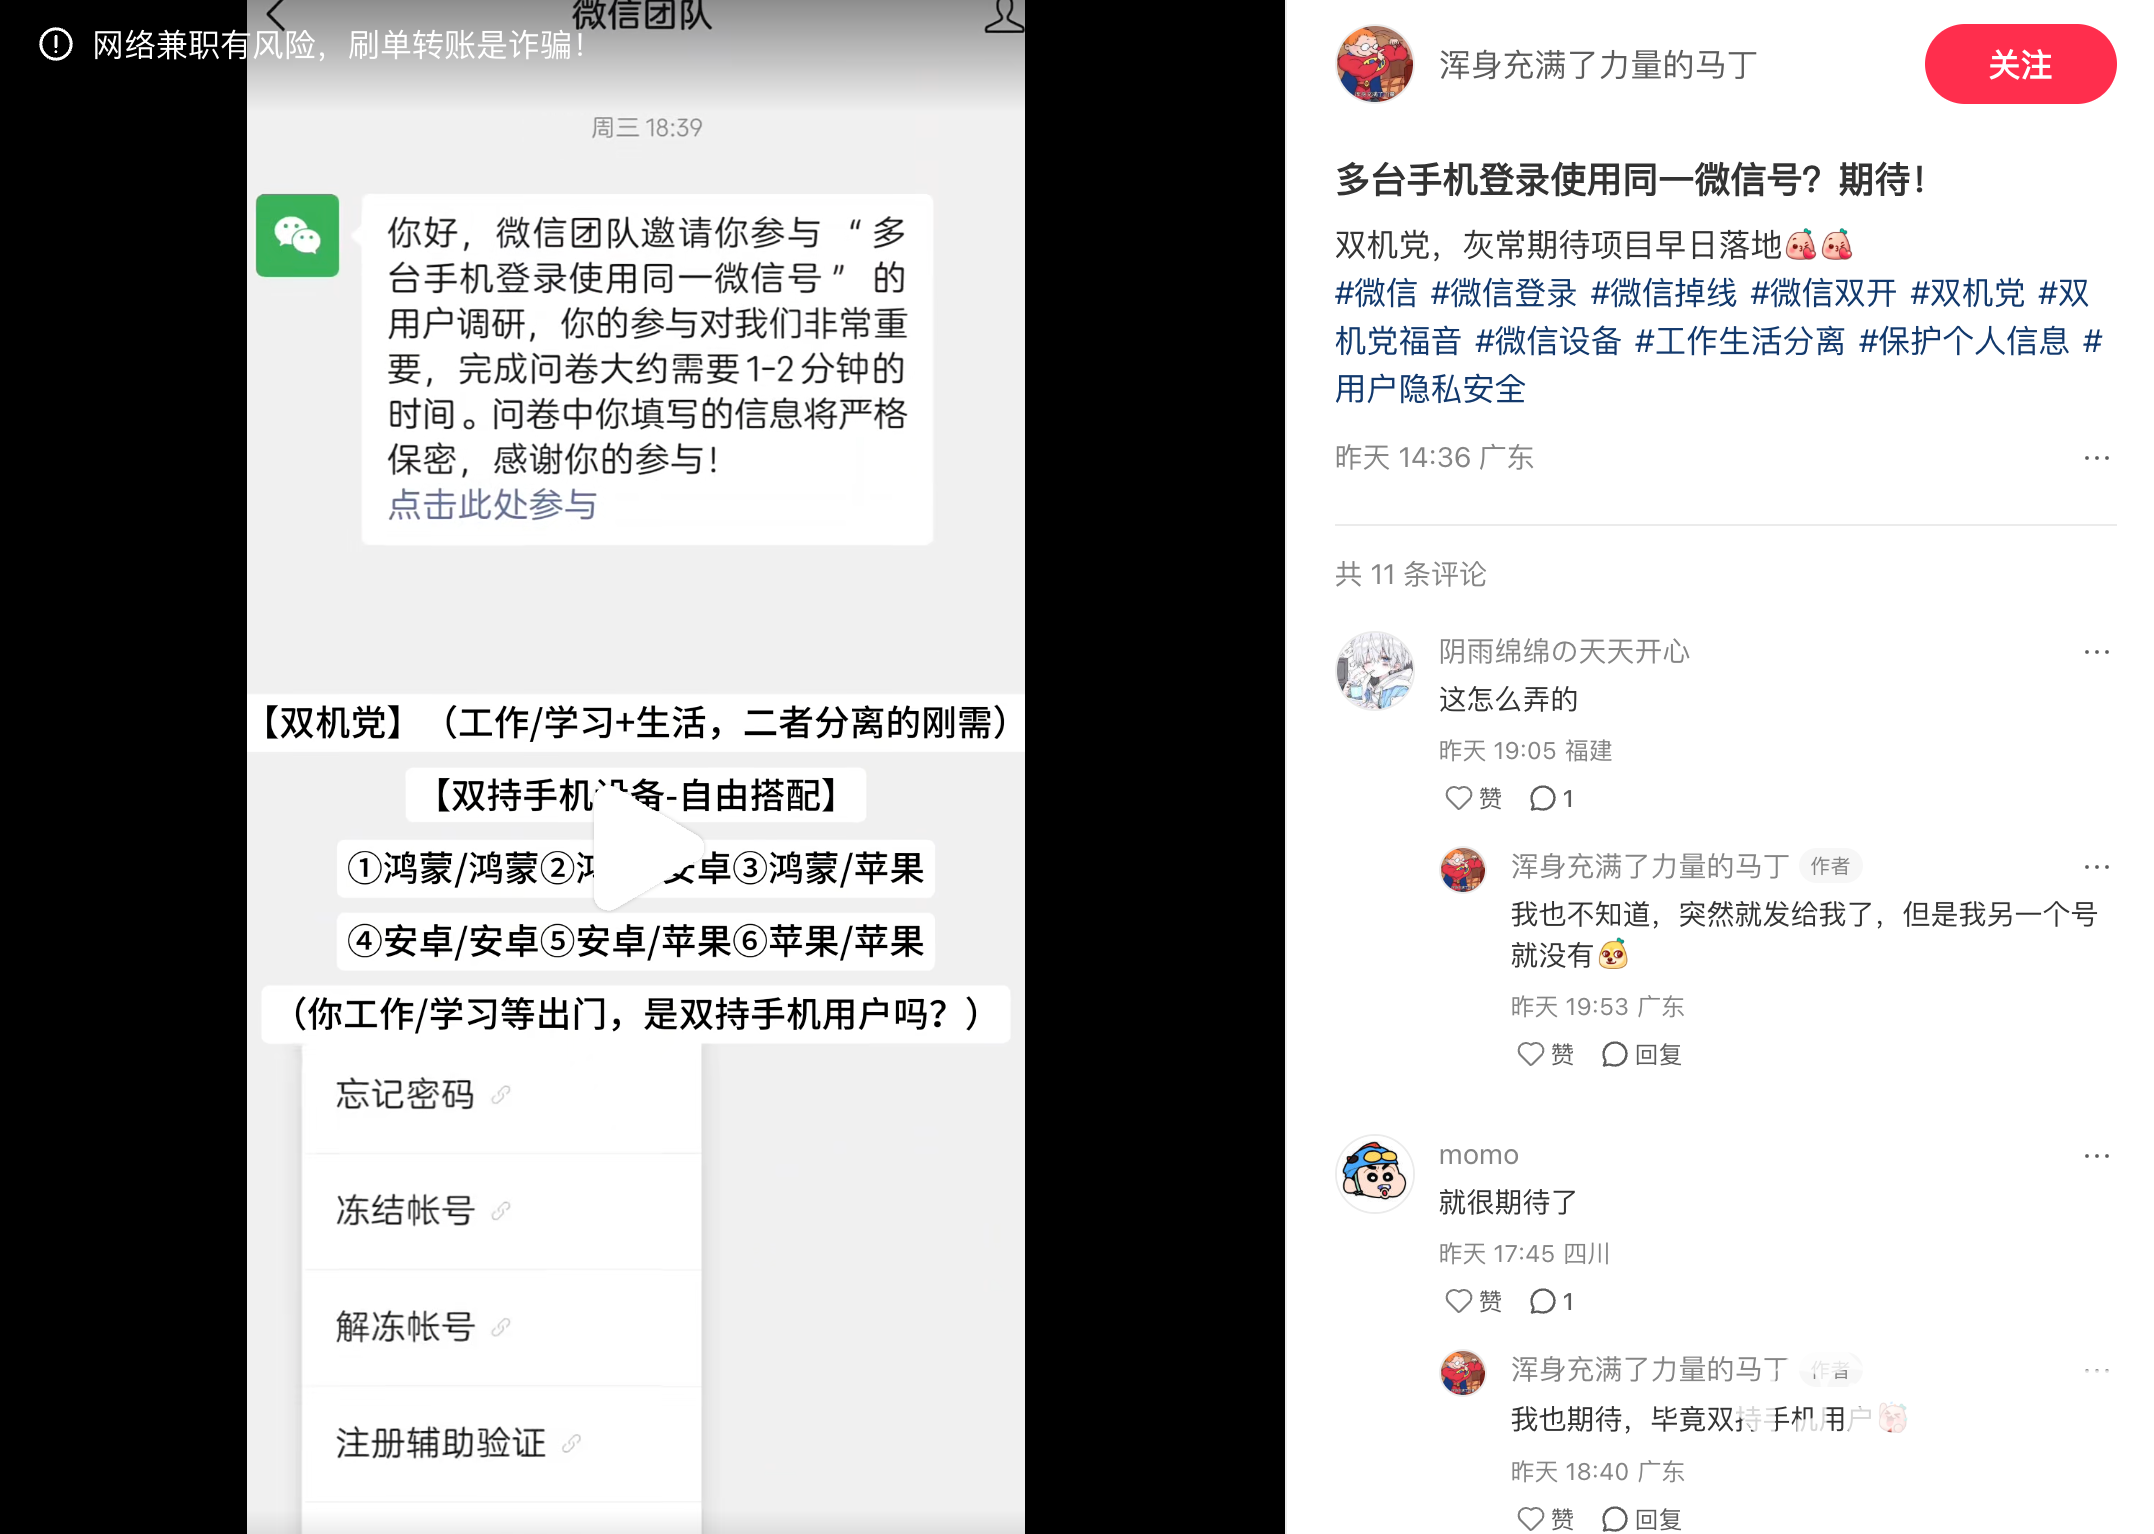Click the momo username
This screenshot has height=1534, width=2154.
[1478, 1155]
